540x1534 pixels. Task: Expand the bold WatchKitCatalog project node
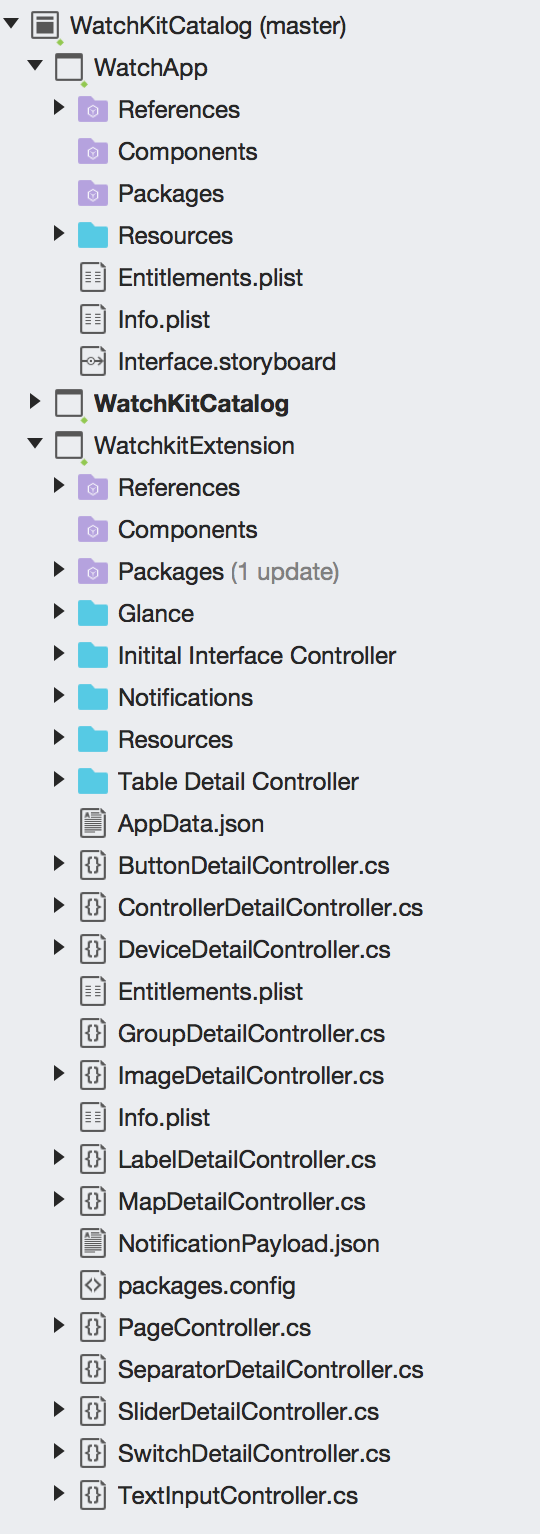click(36, 403)
